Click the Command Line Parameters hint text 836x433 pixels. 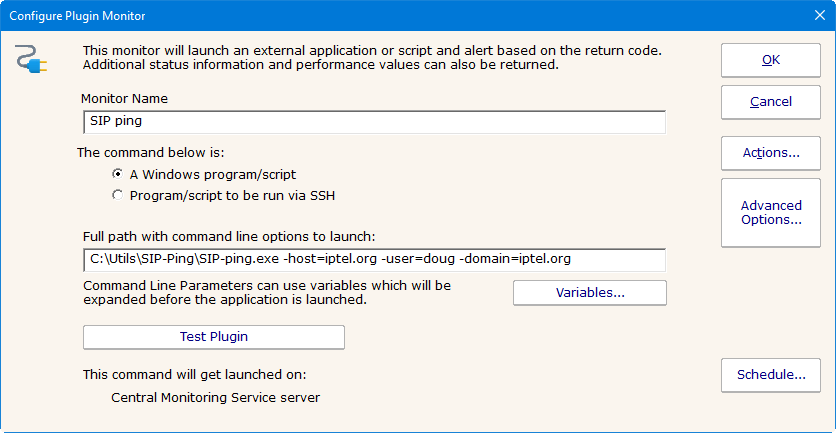coord(268,292)
